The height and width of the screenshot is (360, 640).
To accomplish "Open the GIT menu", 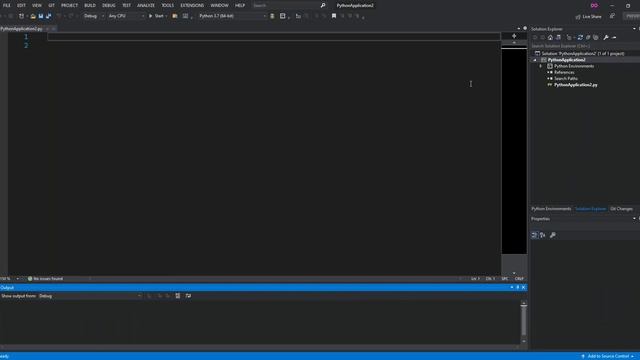I will (x=51, y=5).
